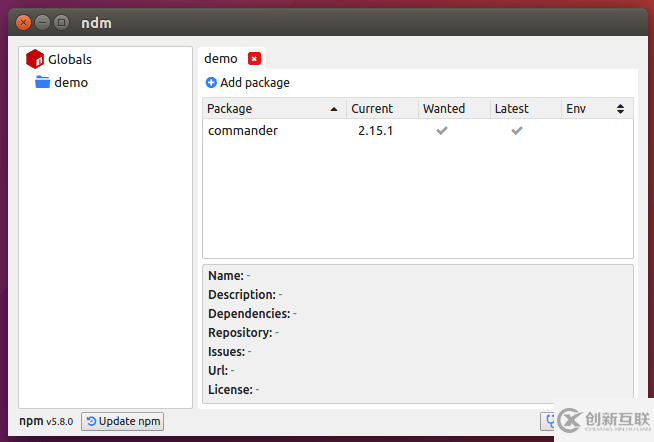The image size is (654, 442).
Task: Click commander's Wanted checkmark icon
Action: coord(441,131)
